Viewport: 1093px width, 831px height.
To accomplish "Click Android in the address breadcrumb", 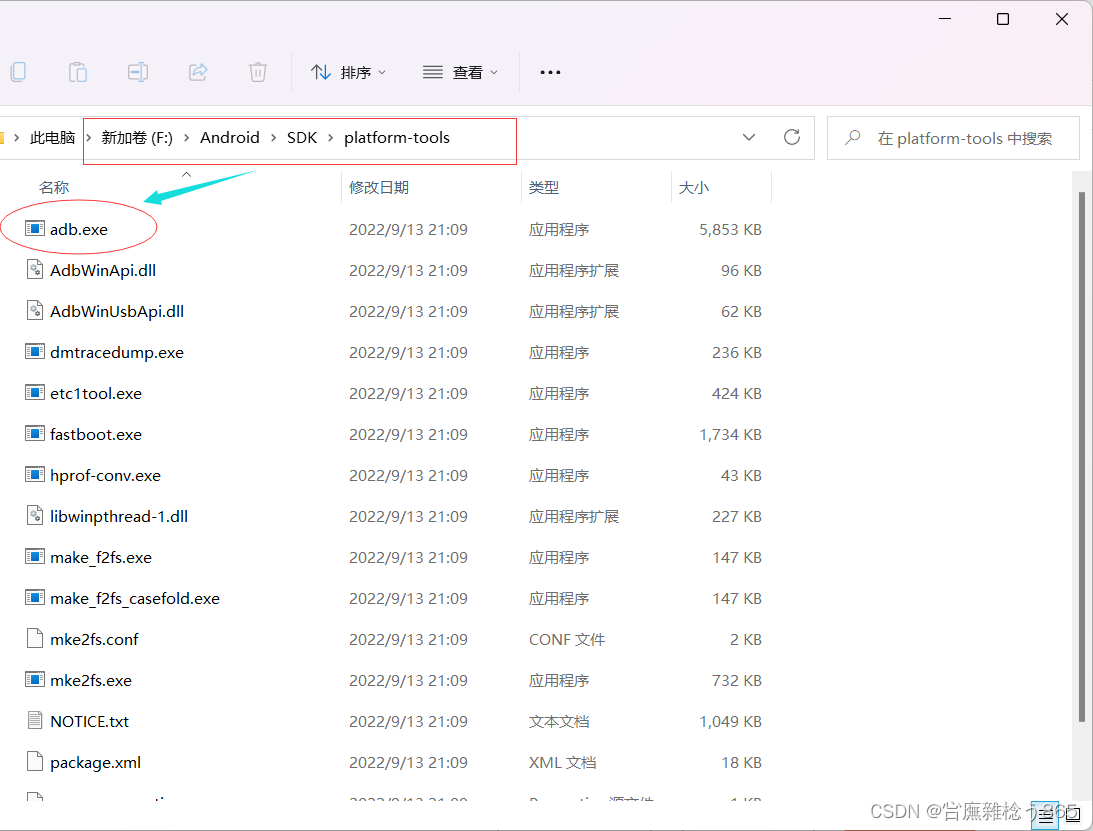I will (229, 138).
